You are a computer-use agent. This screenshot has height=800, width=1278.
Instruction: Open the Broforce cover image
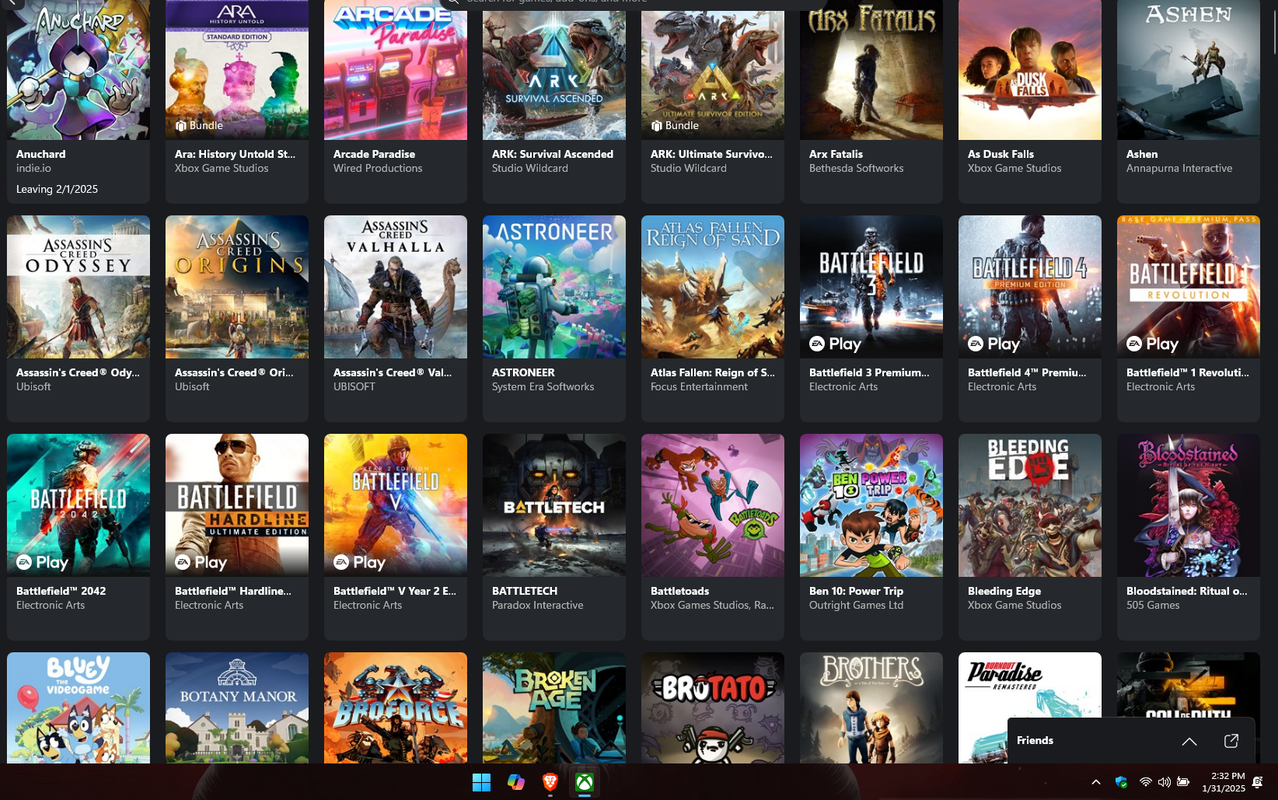[x=395, y=708]
